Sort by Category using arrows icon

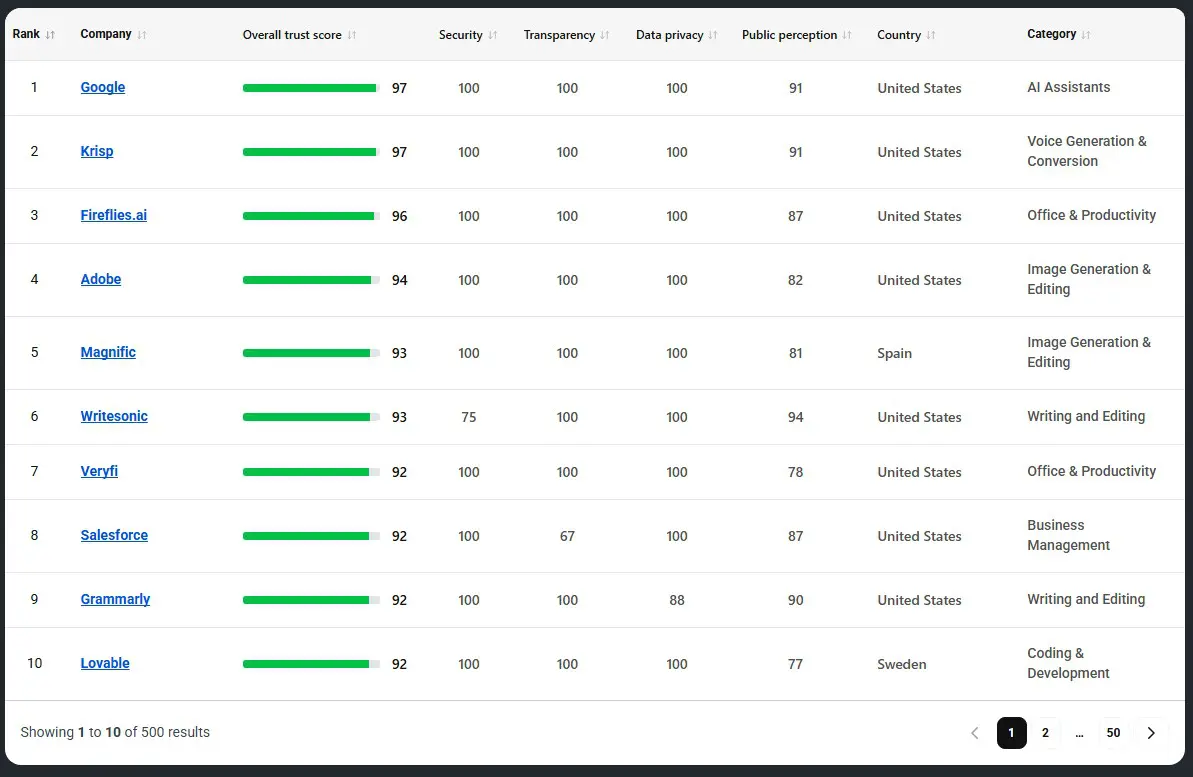tap(1086, 35)
